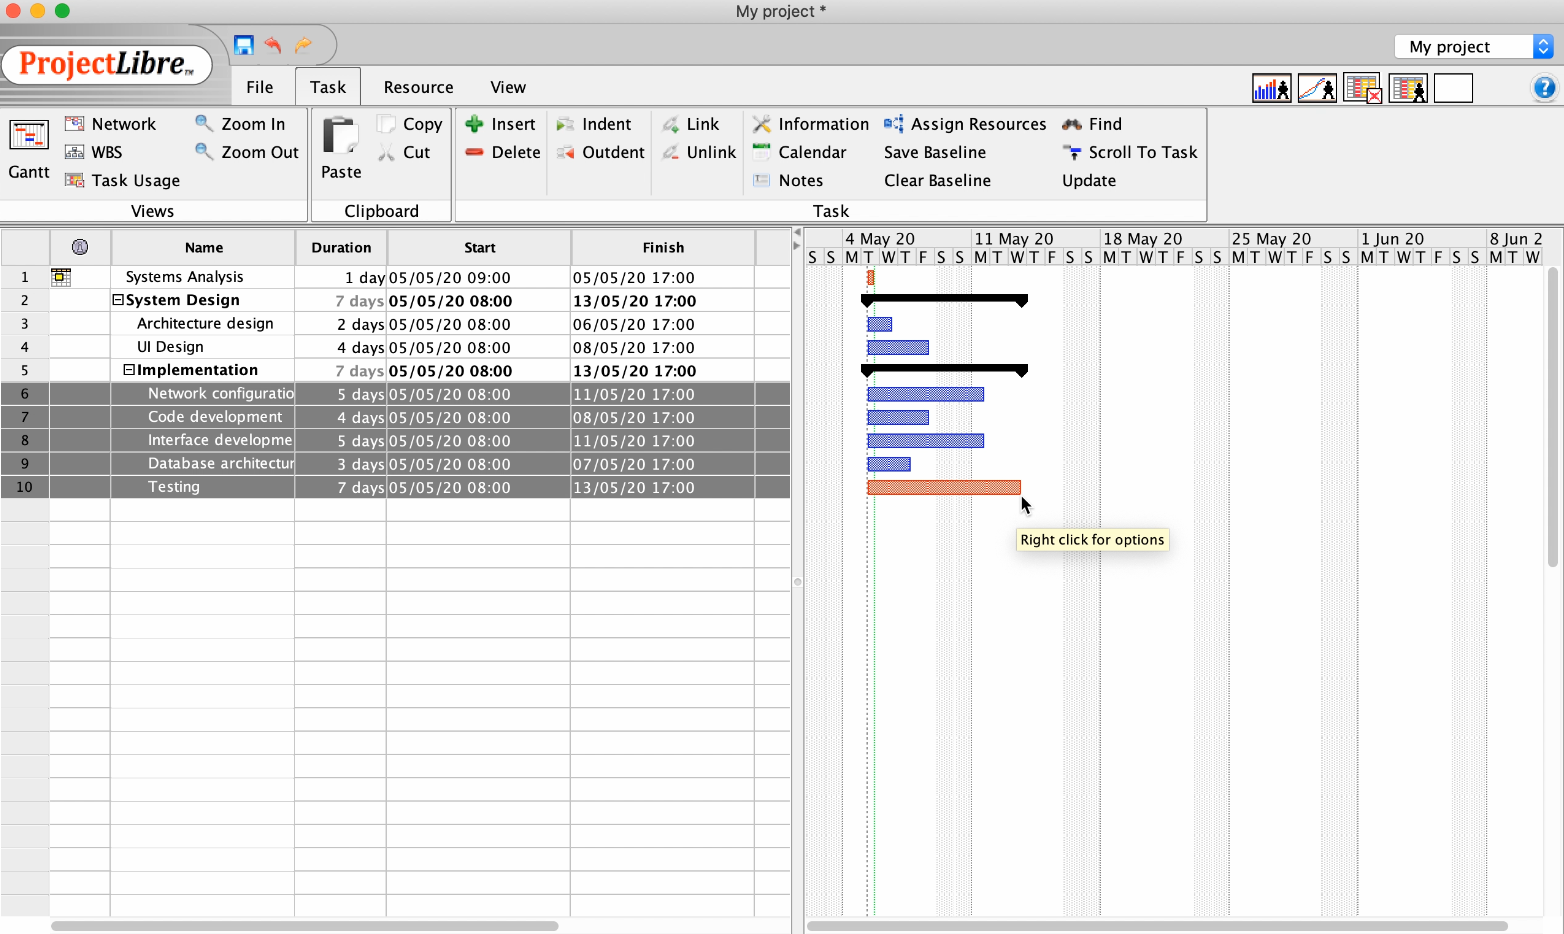Click the save project disk icon
The image size is (1564, 934).
tap(243, 45)
